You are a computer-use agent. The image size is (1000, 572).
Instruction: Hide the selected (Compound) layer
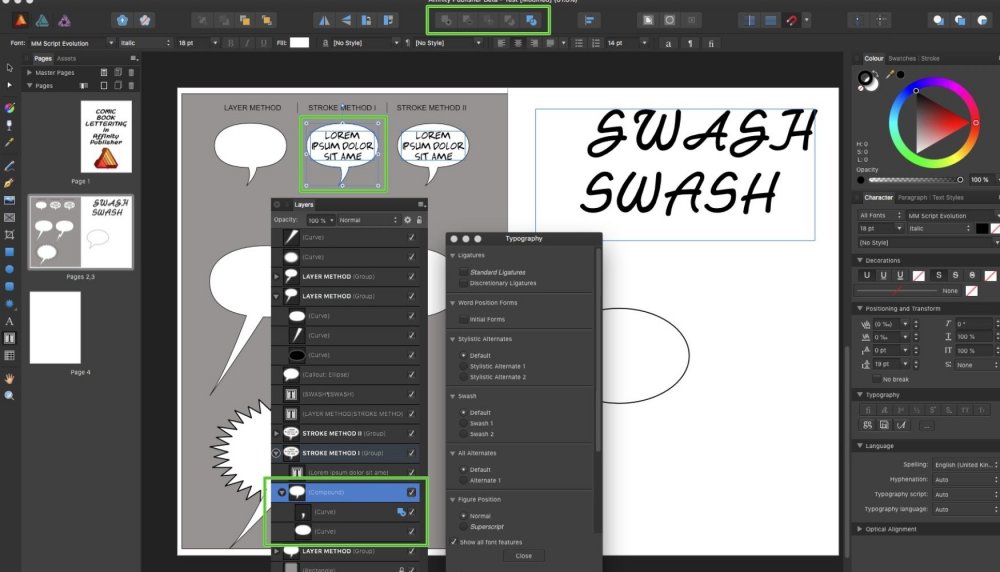pos(411,492)
